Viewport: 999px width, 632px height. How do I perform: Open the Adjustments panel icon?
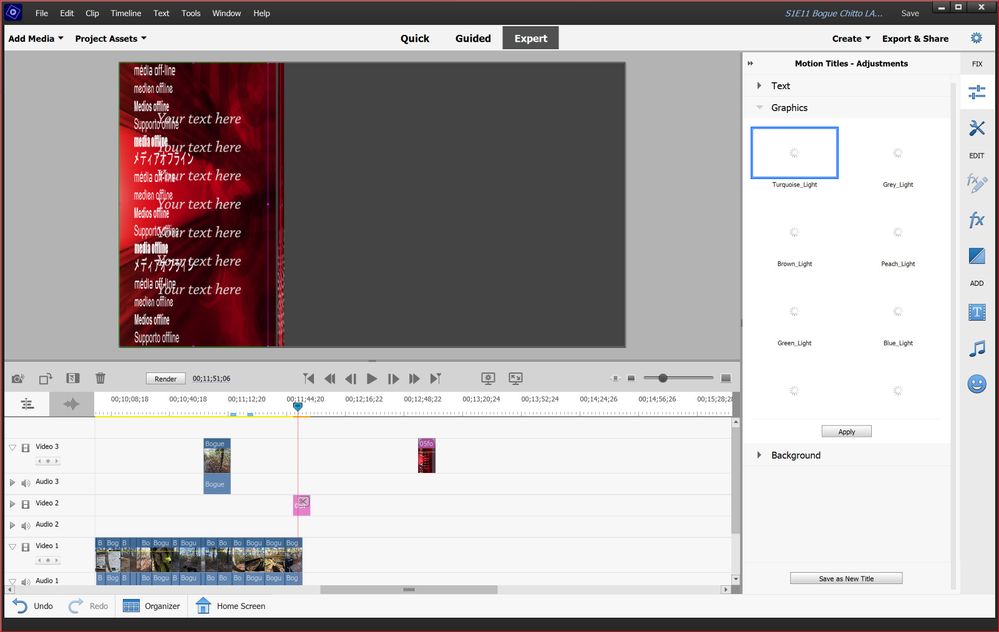click(x=976, y=93)
